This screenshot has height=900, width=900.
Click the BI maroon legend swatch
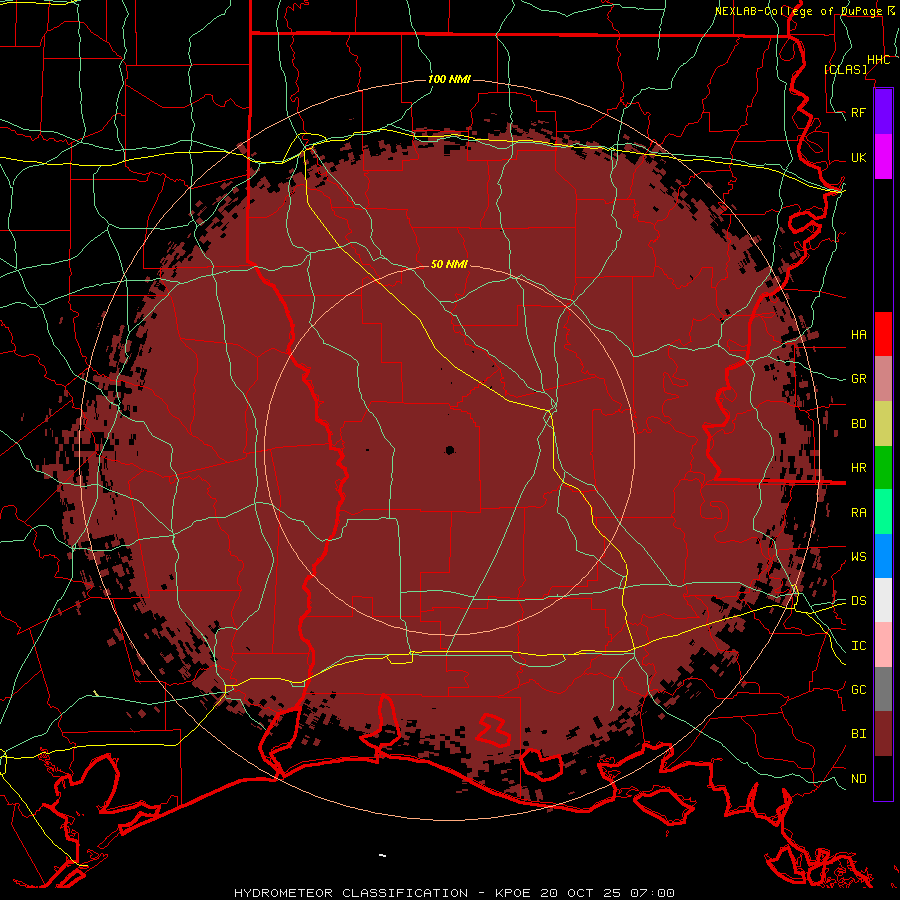883,734
